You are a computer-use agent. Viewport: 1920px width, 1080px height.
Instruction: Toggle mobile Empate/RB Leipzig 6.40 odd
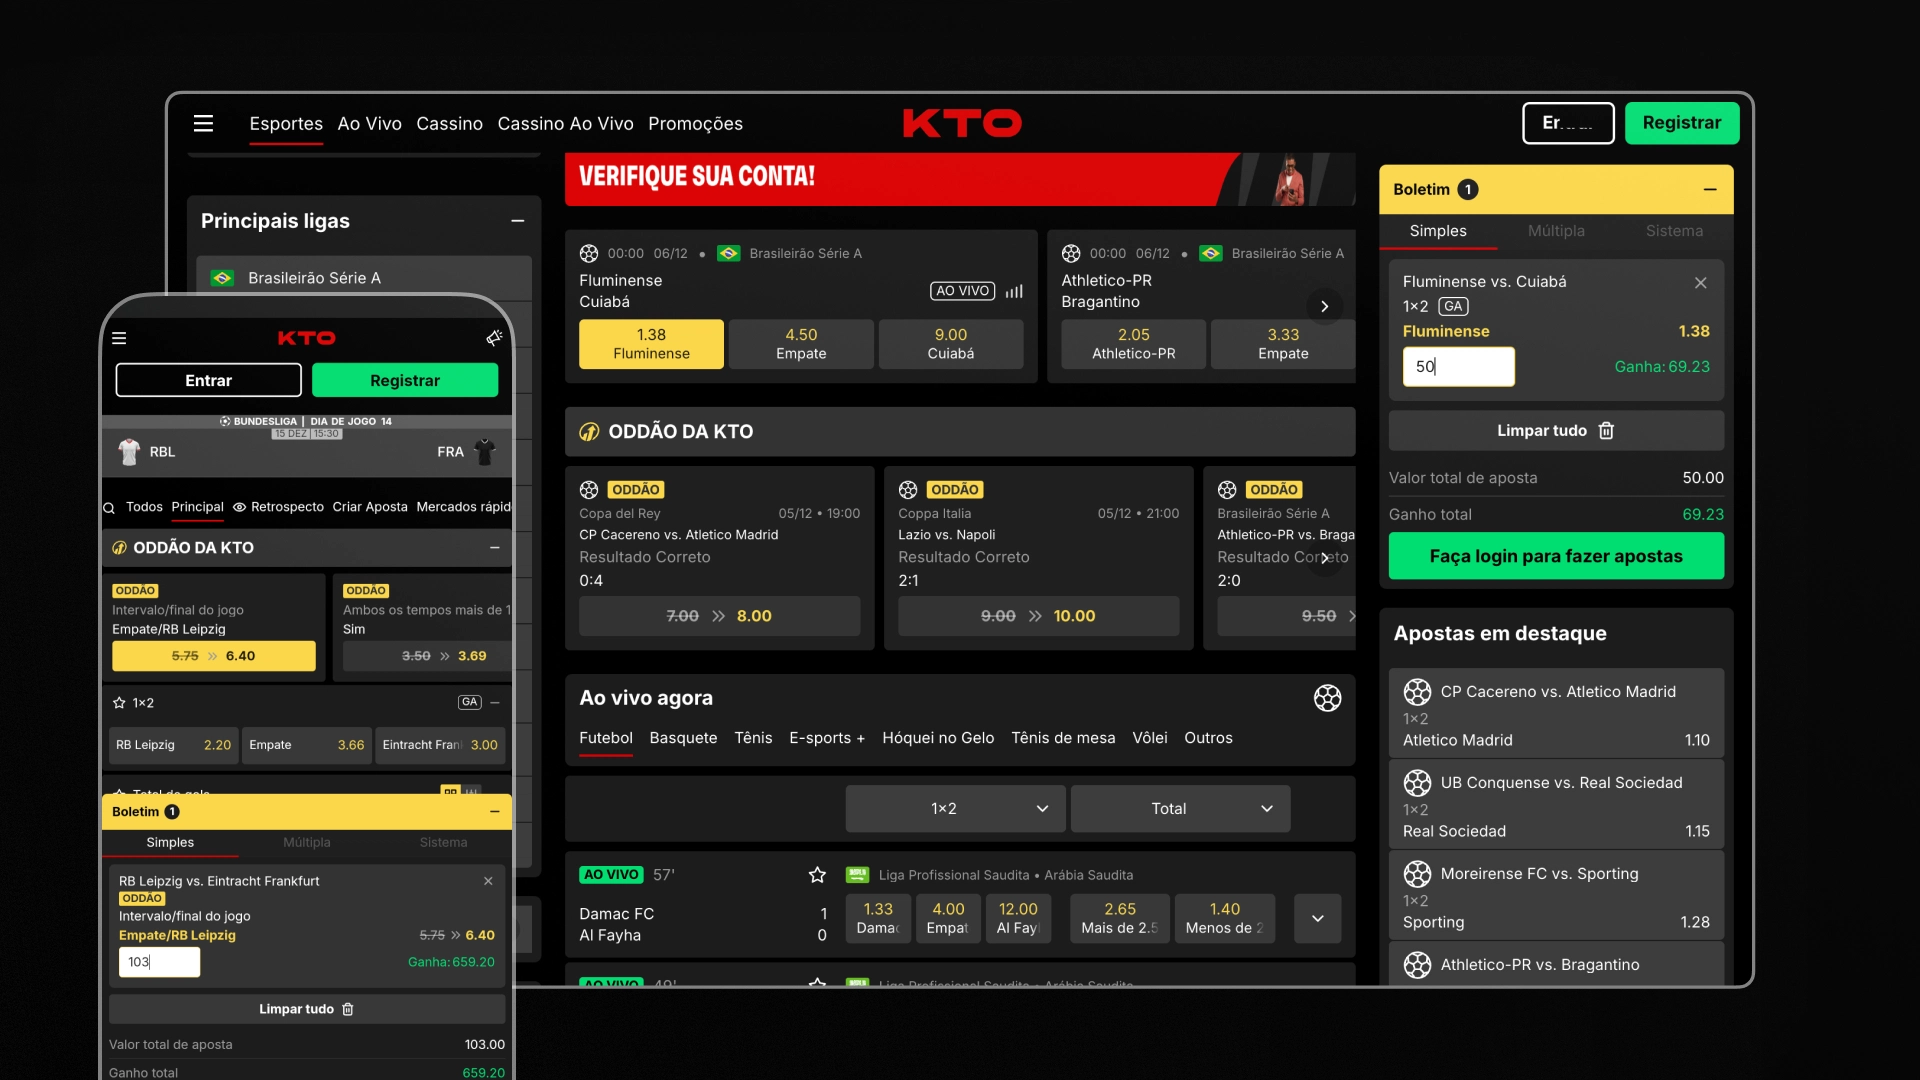213,656
